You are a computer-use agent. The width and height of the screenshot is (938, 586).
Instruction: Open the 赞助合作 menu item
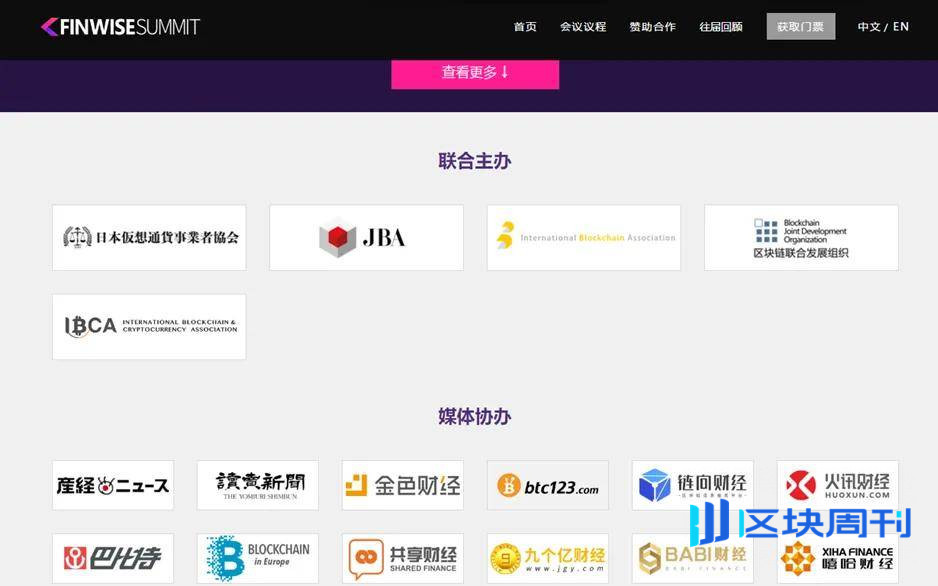pos(652,27)
